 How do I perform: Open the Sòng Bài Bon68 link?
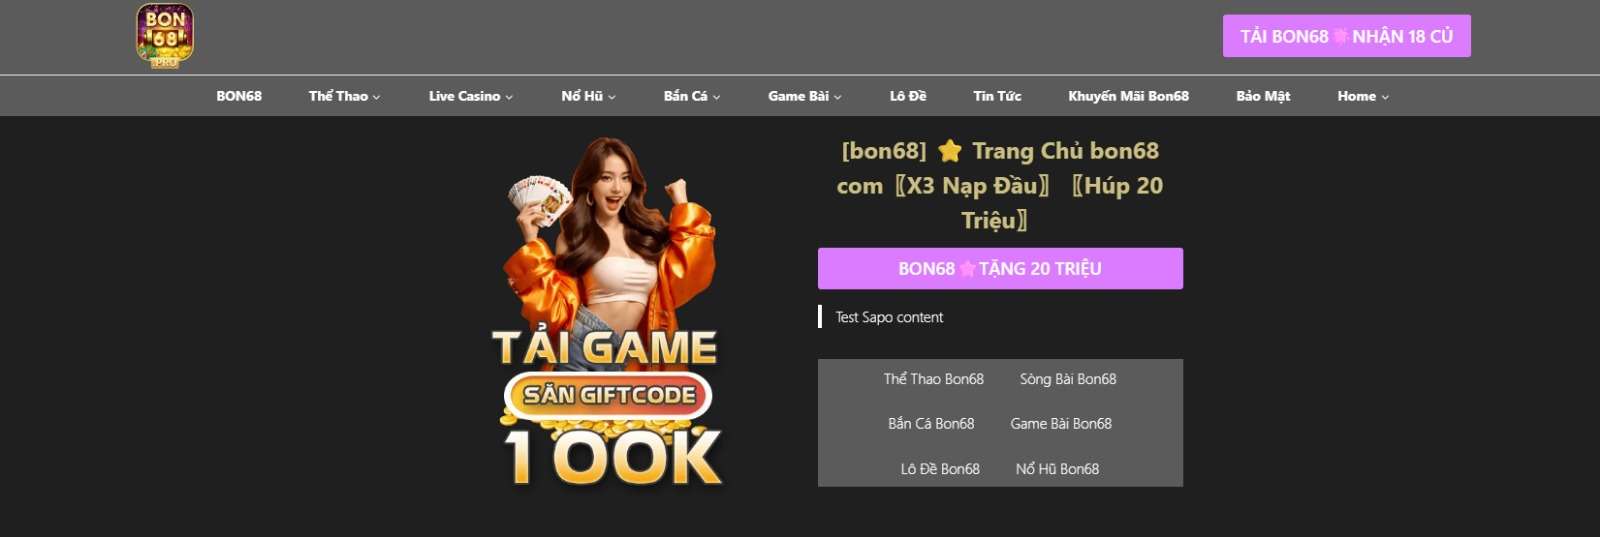click(1068, 379)
